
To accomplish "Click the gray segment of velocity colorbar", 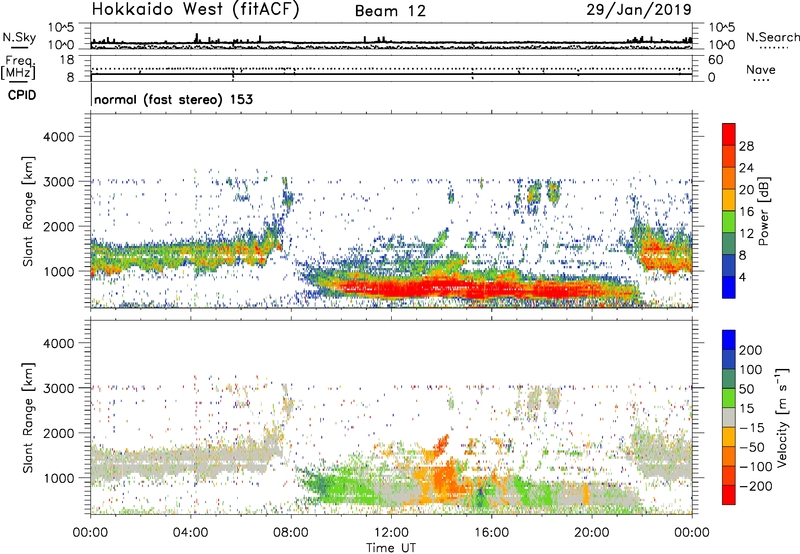I will tap(729, 418).
